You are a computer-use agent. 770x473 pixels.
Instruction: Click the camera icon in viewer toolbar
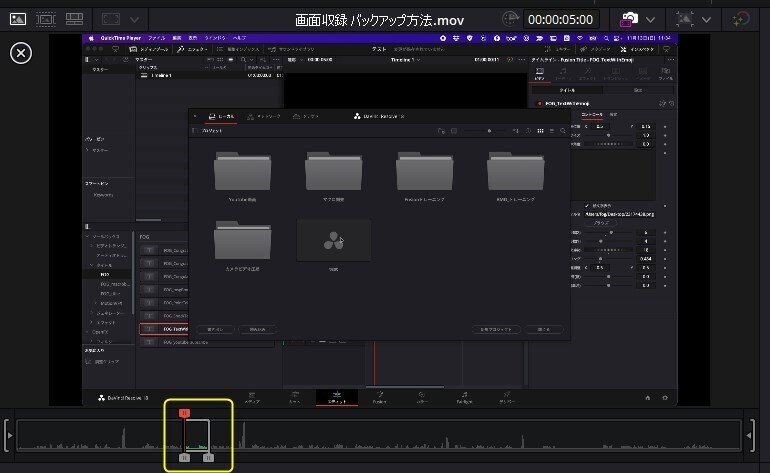(x=629, y=20)
